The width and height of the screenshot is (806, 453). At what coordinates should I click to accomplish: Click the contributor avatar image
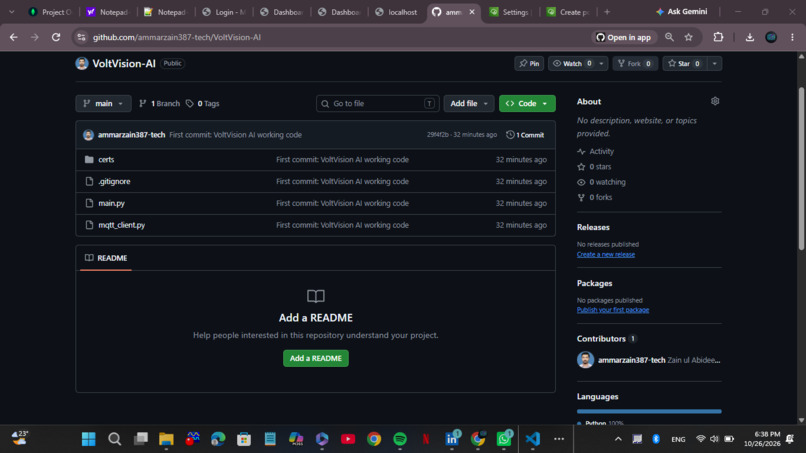point(585,359)
